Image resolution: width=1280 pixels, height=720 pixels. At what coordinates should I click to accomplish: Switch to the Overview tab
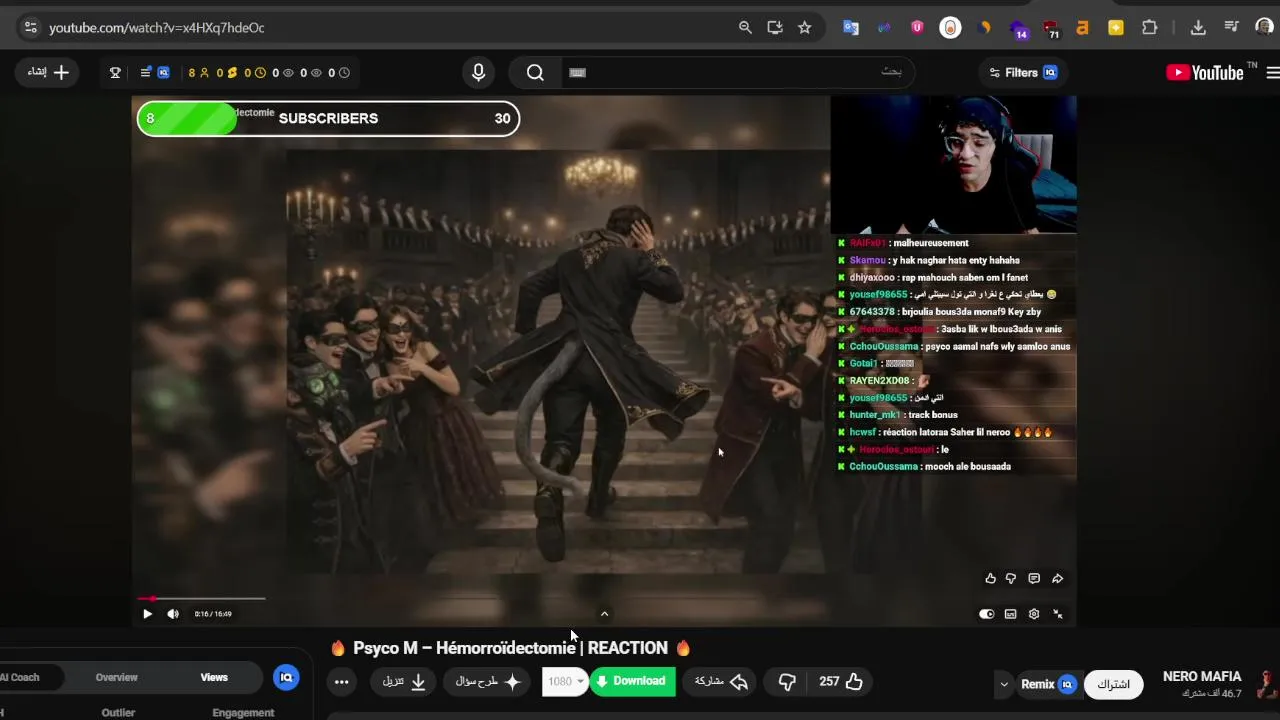point(117,677)
